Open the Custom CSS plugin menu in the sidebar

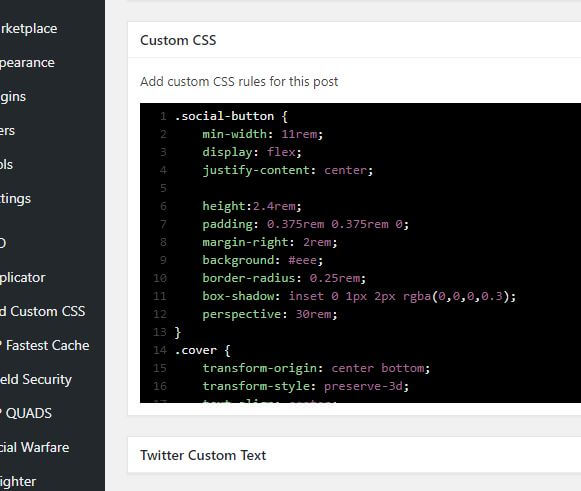43,311
